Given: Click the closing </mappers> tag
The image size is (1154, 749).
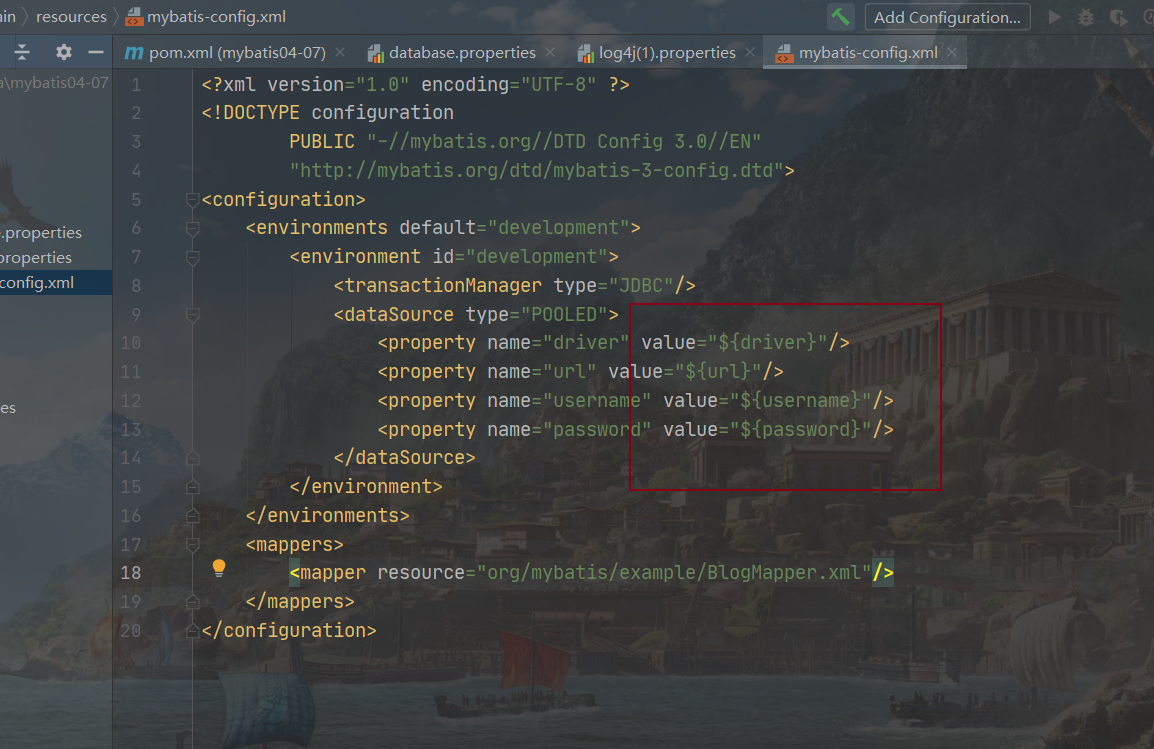Looking at the screenshot, I should pos(300,602).
